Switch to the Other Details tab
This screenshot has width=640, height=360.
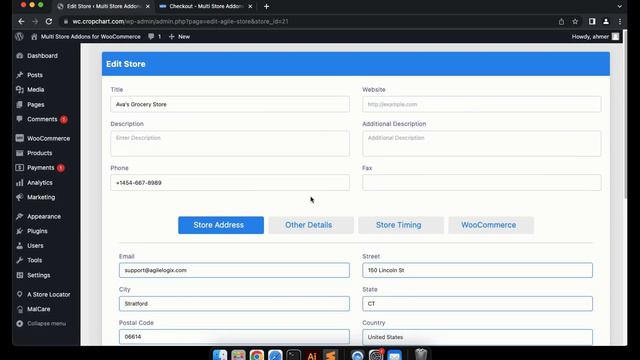pyautogui.click(x=311, y=225)
